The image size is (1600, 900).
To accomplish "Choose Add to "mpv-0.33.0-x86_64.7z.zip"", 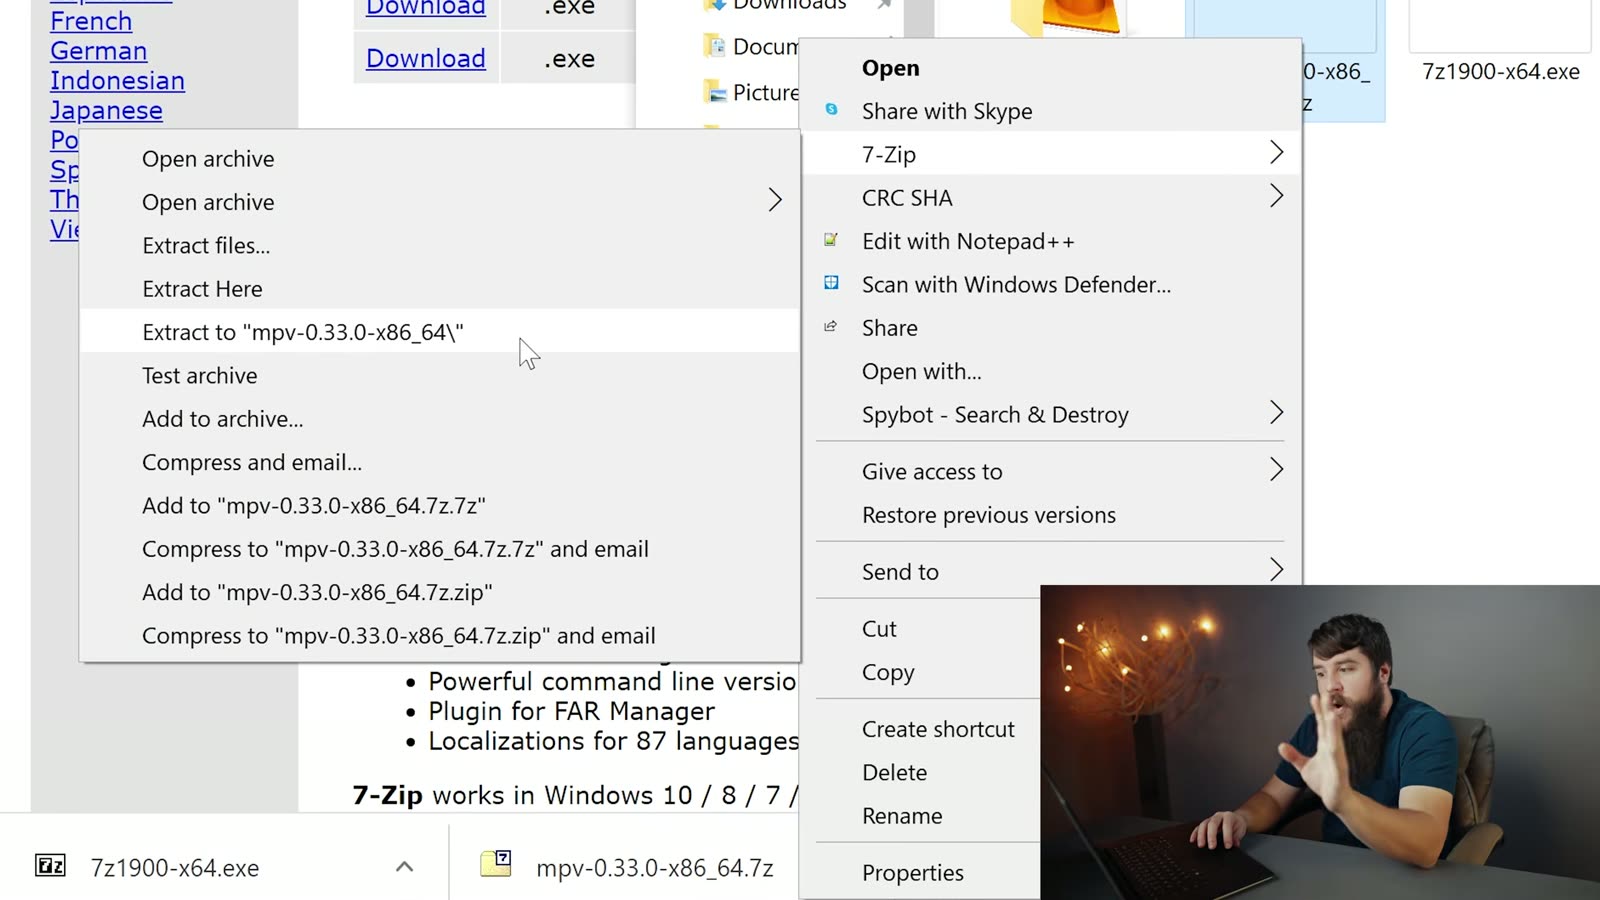I will tap(440, 592).
